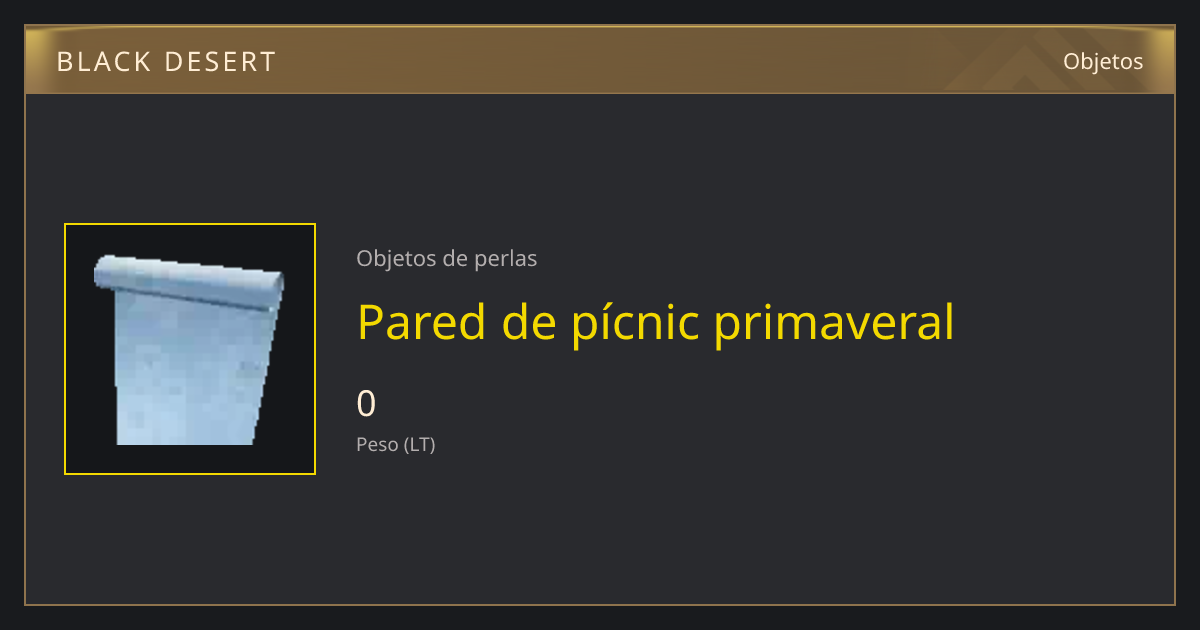The height and width of the screenshot is (630, 1200).
Task: Select the yellow-framed item thumbnail
Action: coord(190,349)
